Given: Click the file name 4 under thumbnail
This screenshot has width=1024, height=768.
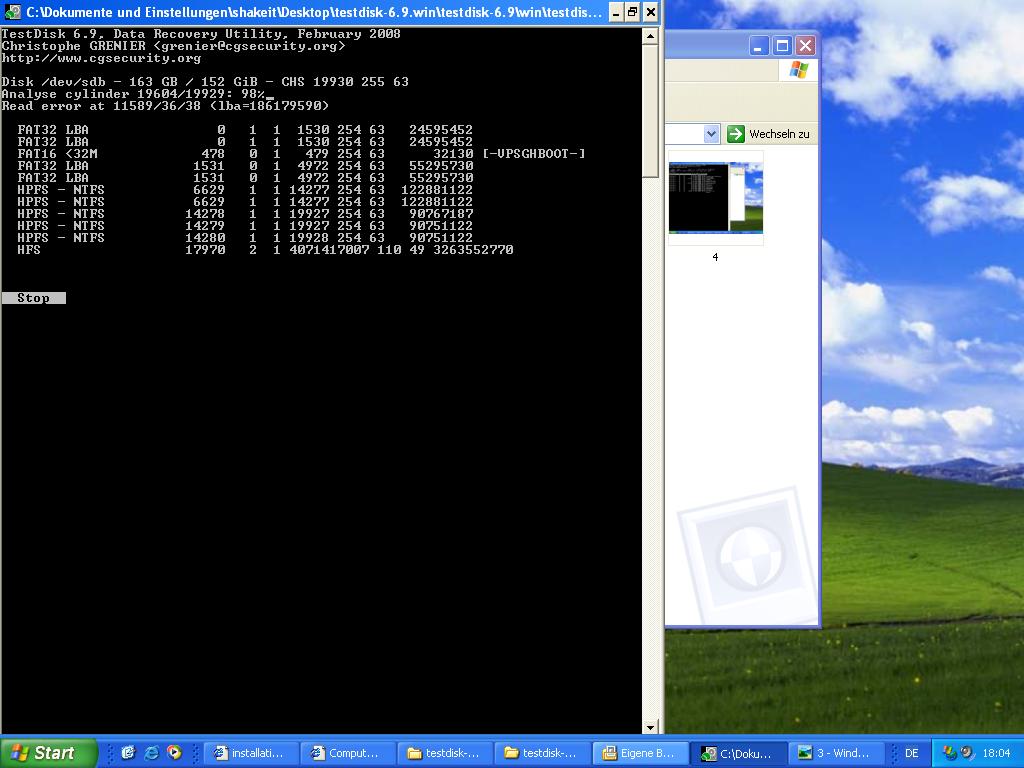Looking at the screenshot, I should coord(715,257).
